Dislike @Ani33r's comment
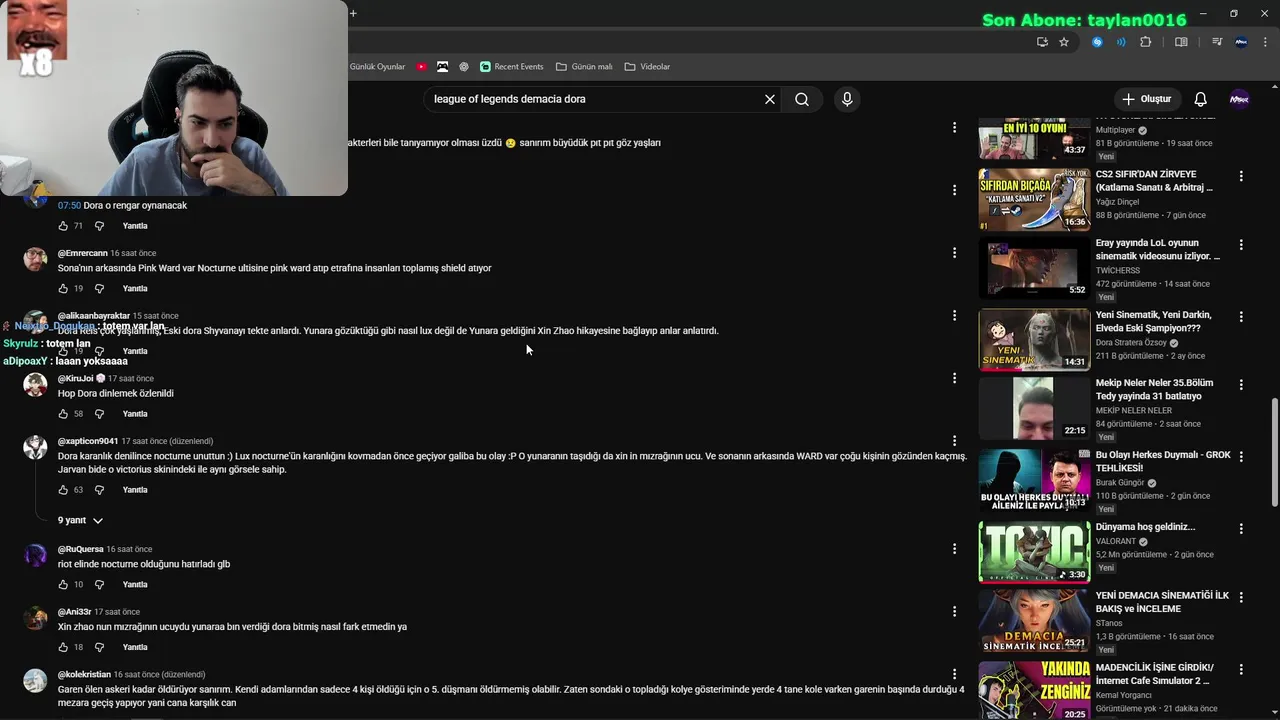 point(99,647)
